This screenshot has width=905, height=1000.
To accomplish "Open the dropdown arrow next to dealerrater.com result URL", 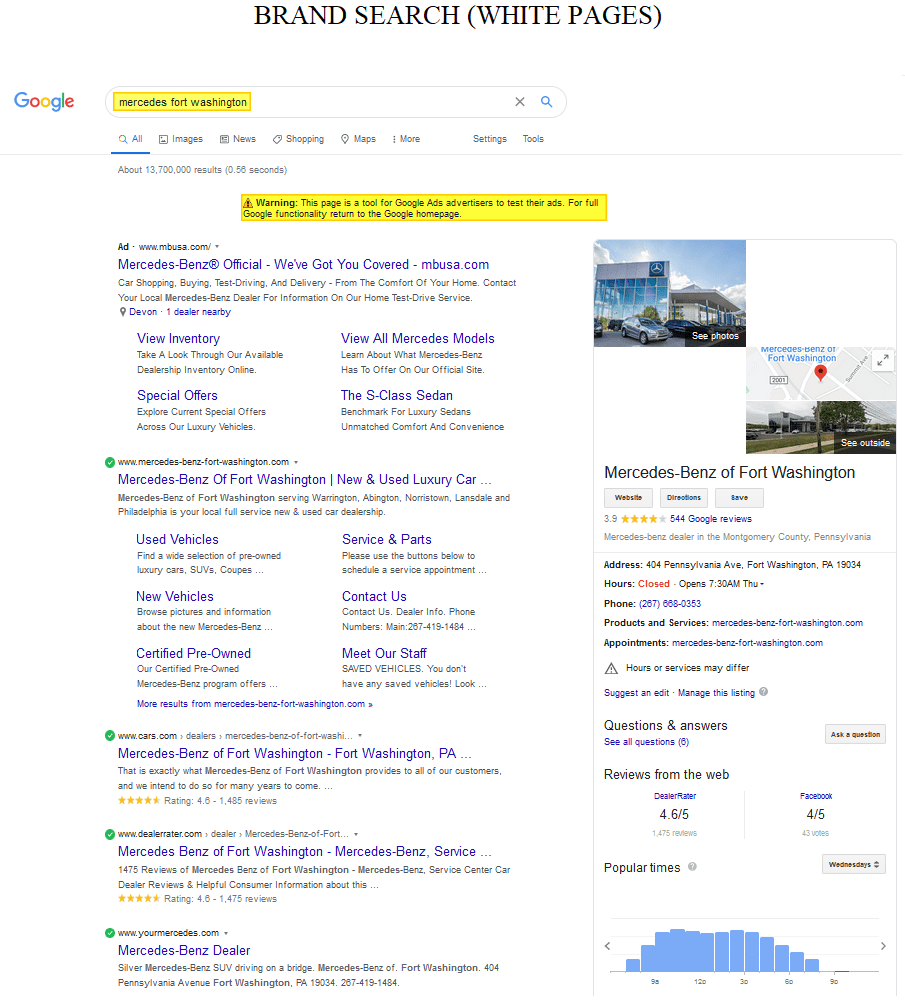I will pyautogui.click(x=356, y=835).
